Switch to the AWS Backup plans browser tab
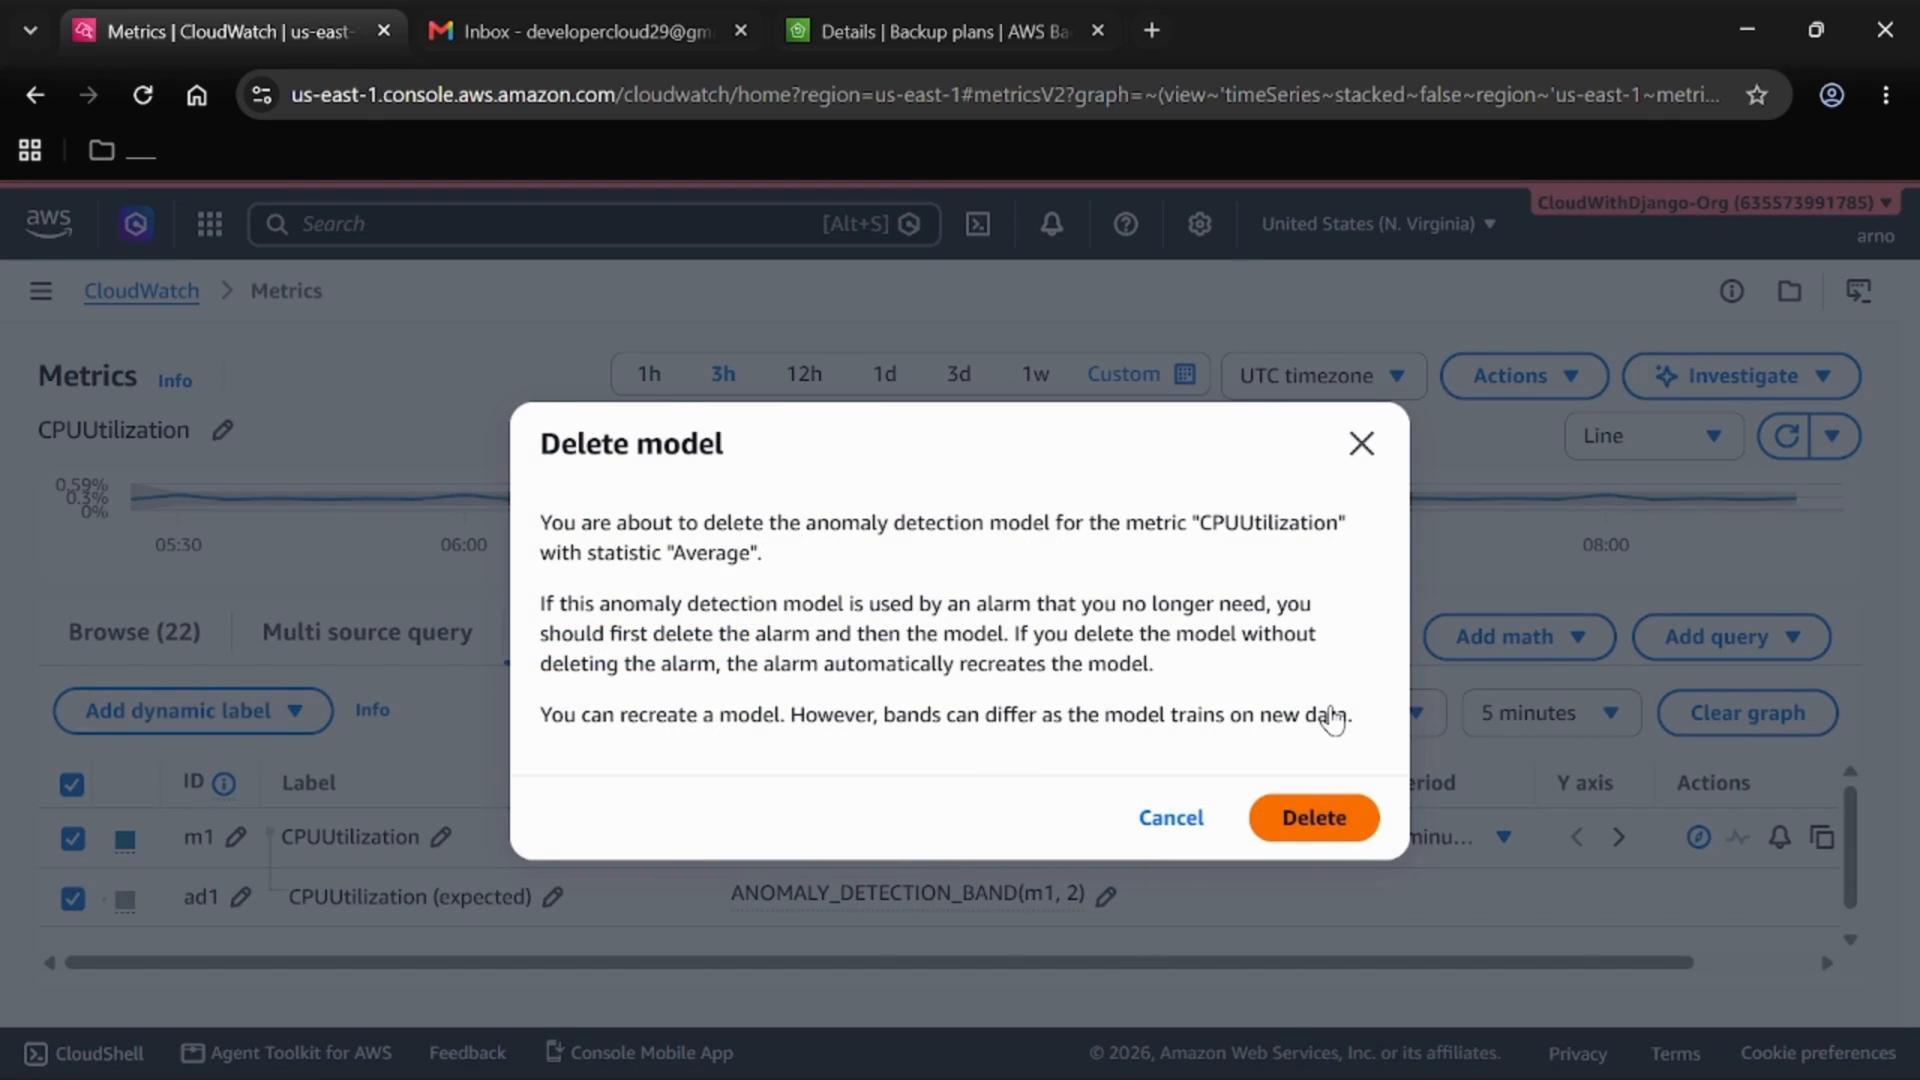This screenshot has height=1080, width=1920. tap(945, 31)
